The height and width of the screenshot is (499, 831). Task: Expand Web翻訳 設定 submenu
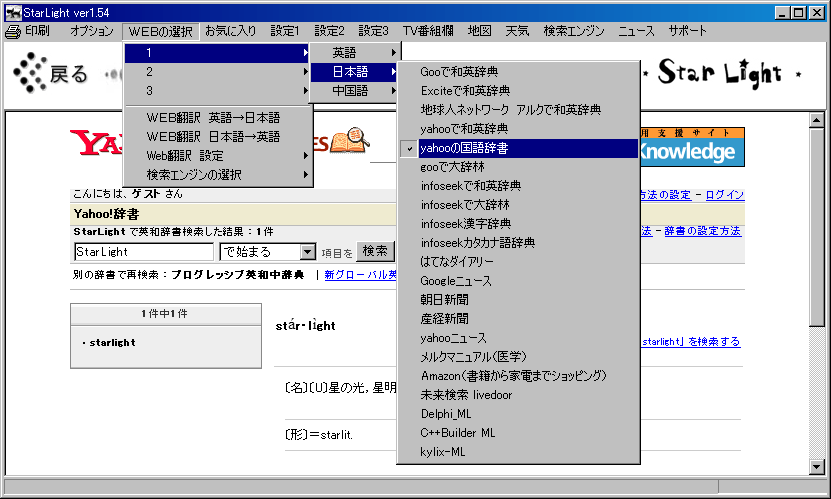tap(217, 156)
